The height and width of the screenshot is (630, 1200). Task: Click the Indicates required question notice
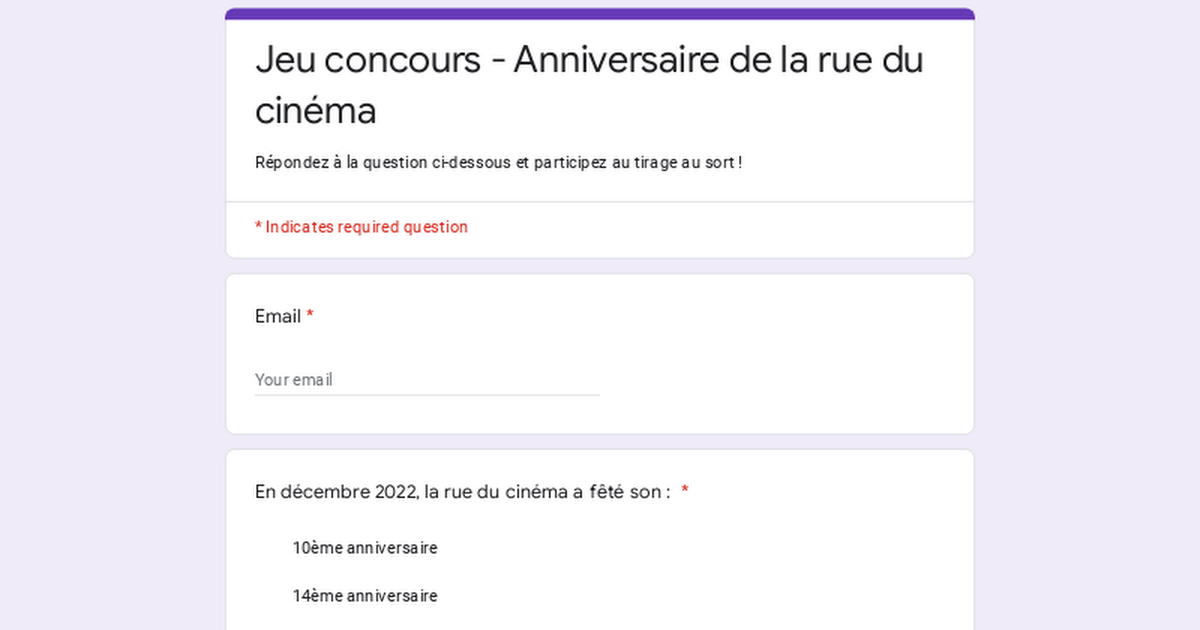click(x=361, y=227)
